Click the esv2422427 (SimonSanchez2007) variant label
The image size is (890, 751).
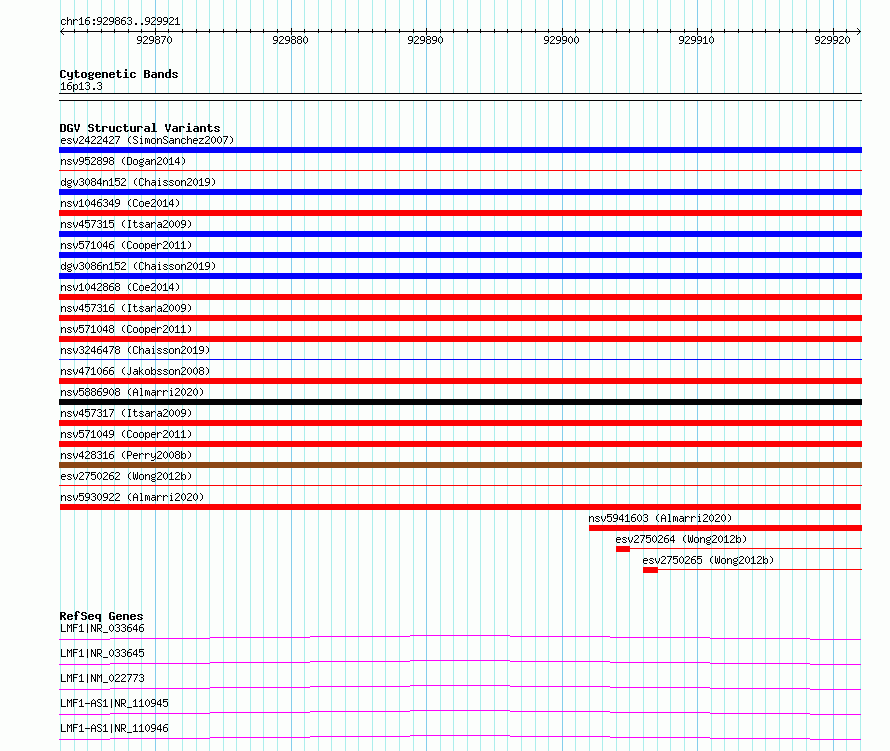pyautogui.click(x=147, y=140)
